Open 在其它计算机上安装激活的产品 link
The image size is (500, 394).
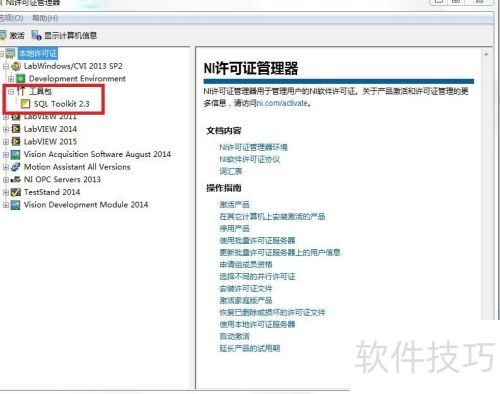pos(272,217)
